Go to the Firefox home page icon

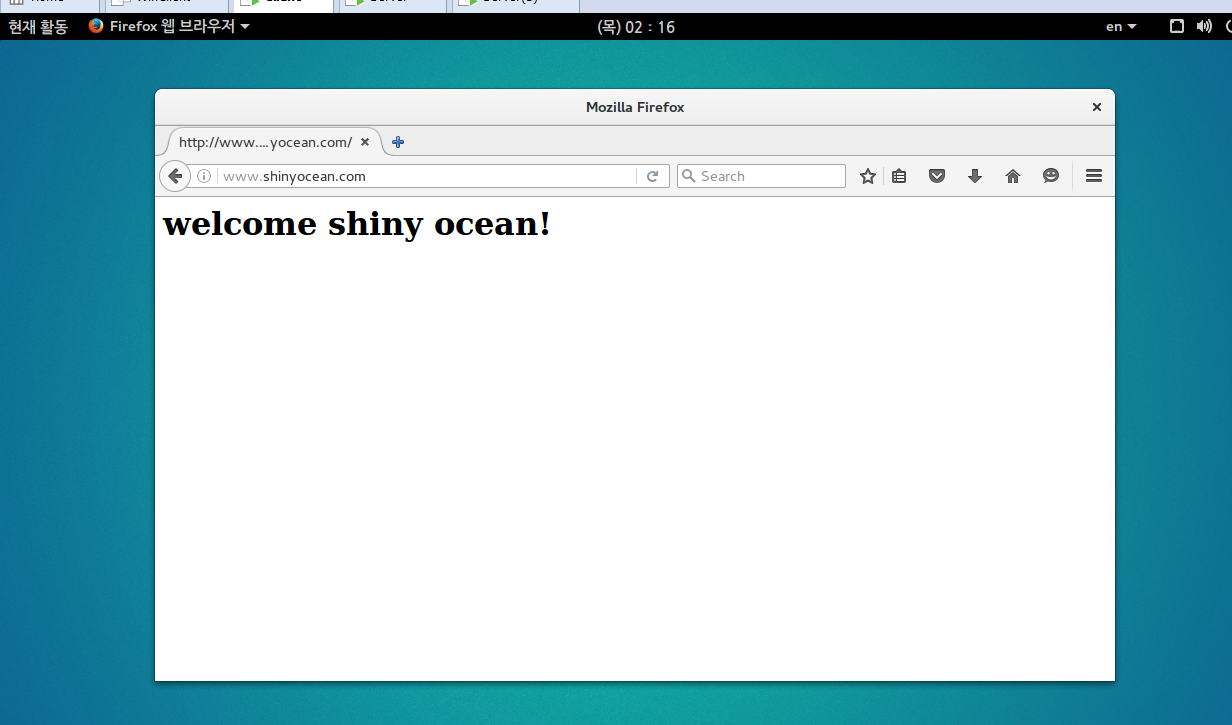pos(1013,176)
